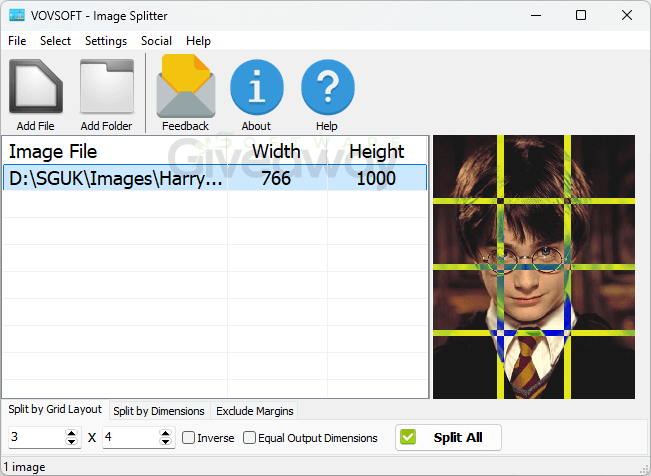Click the Add Folder icon
The width and height of the screenshot is (651, 476).
[107, 86]
